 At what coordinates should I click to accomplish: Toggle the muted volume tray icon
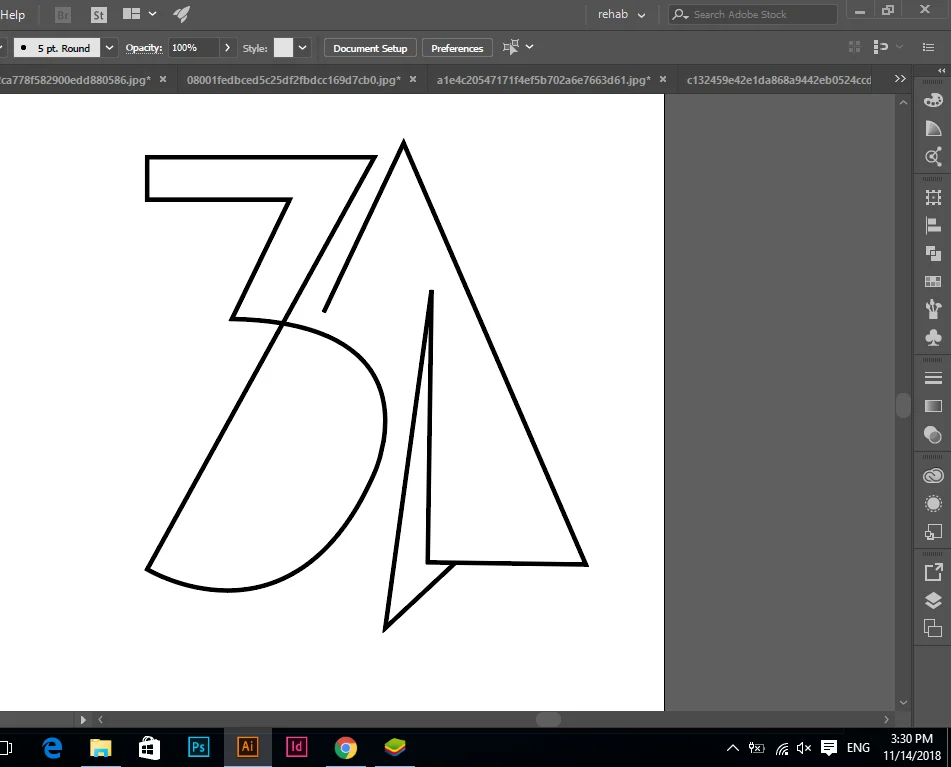804,748
